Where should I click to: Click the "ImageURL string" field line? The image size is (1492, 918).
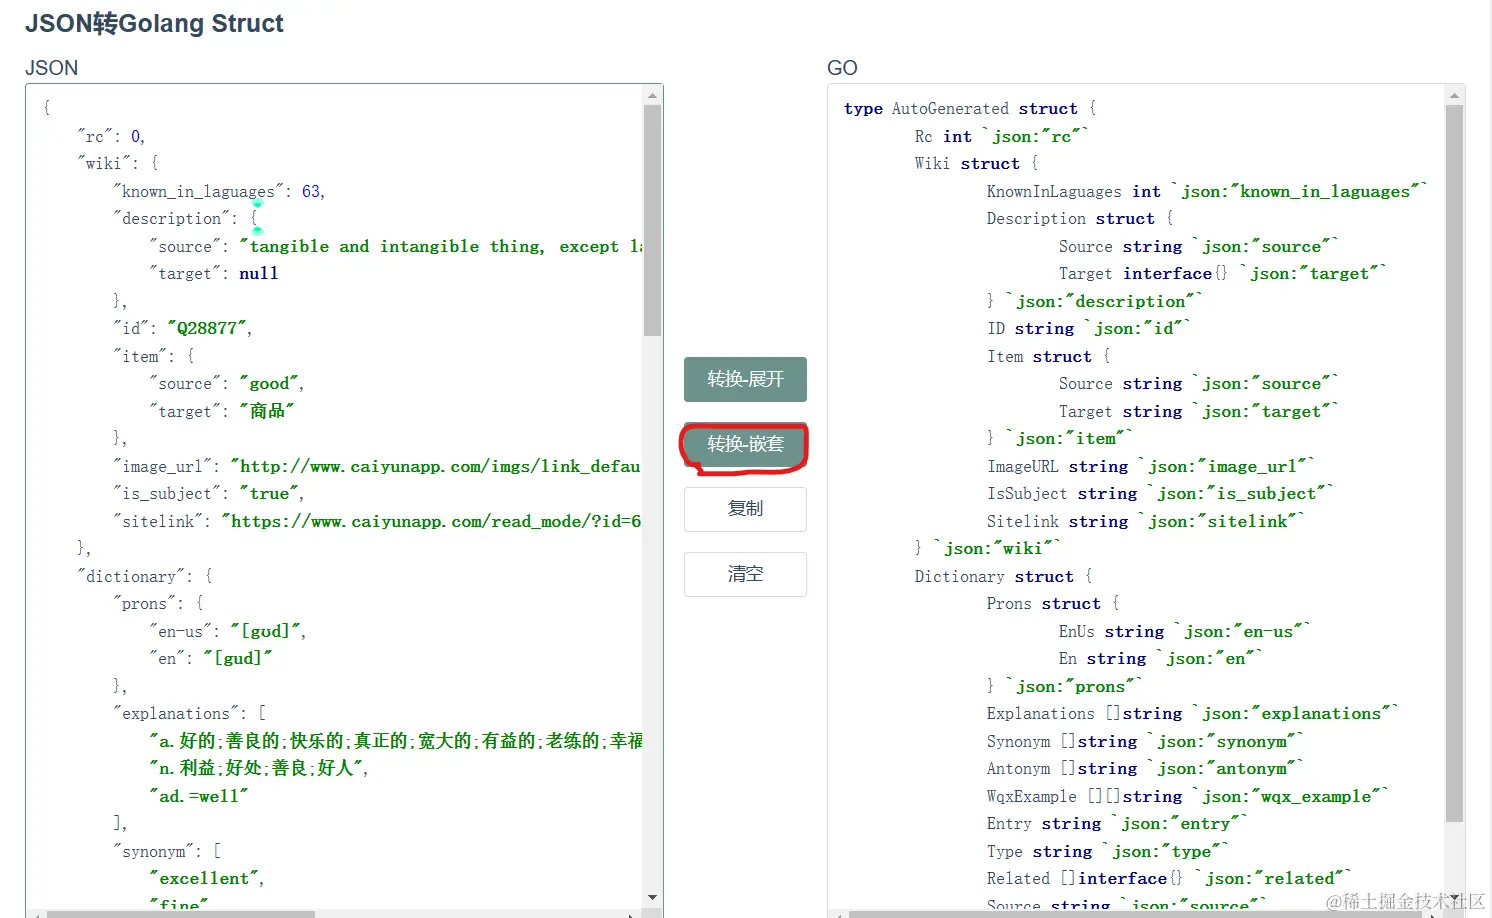click(1151, 466)
